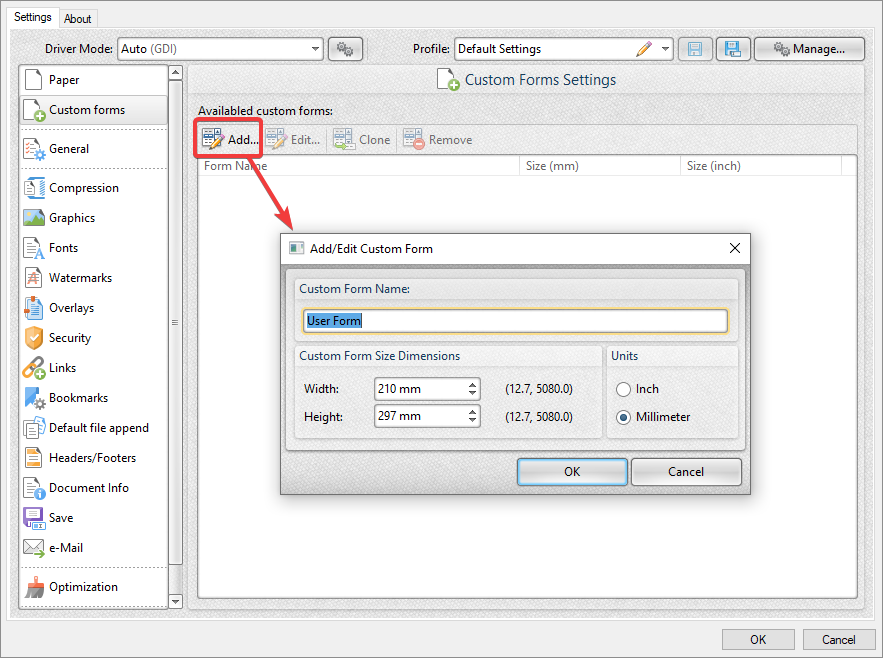Switch to the About tab
The width and height of the screenshot is (883, 658).
click(x=78, y=18)
